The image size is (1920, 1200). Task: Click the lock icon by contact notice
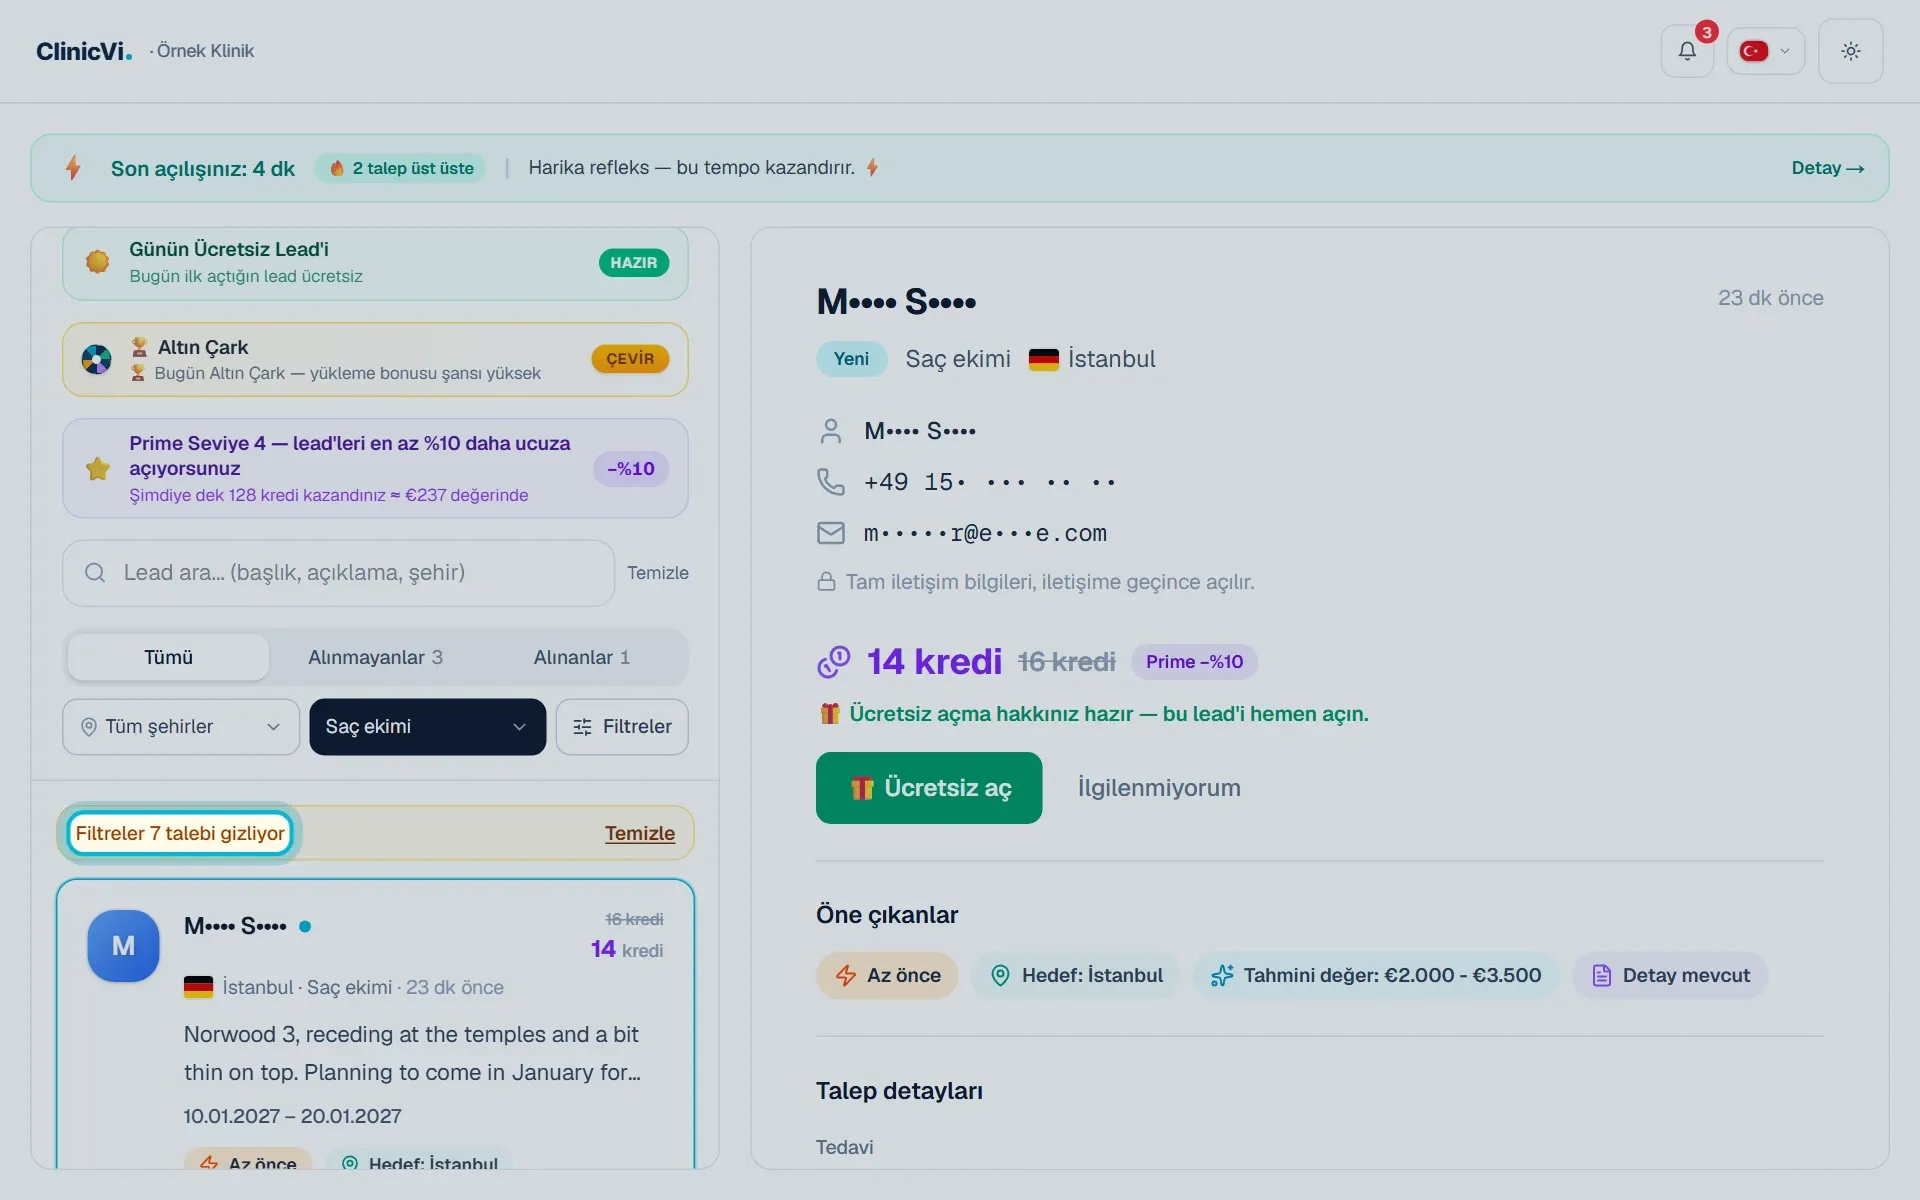coord(826,582)
